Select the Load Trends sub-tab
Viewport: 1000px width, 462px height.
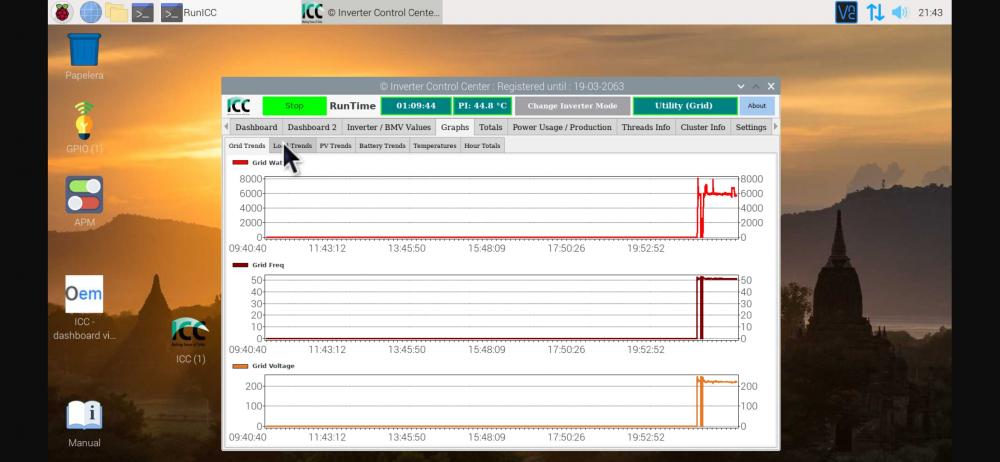(x=293, y=145)
